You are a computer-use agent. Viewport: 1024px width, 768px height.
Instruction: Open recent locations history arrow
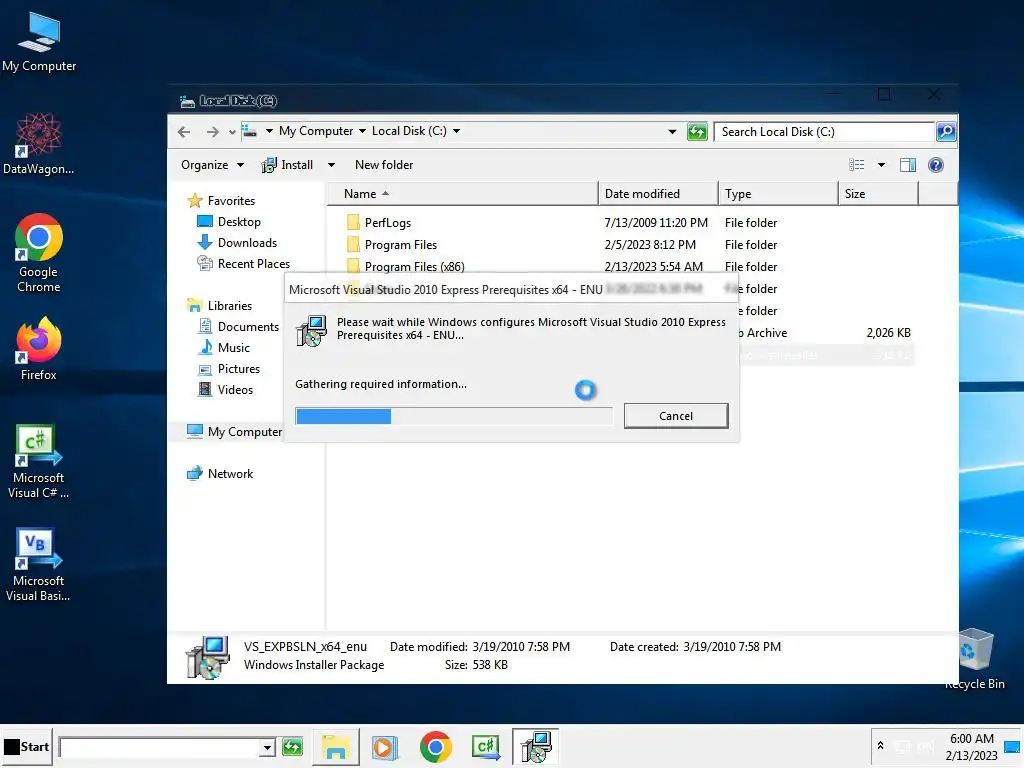pos(232,133)
